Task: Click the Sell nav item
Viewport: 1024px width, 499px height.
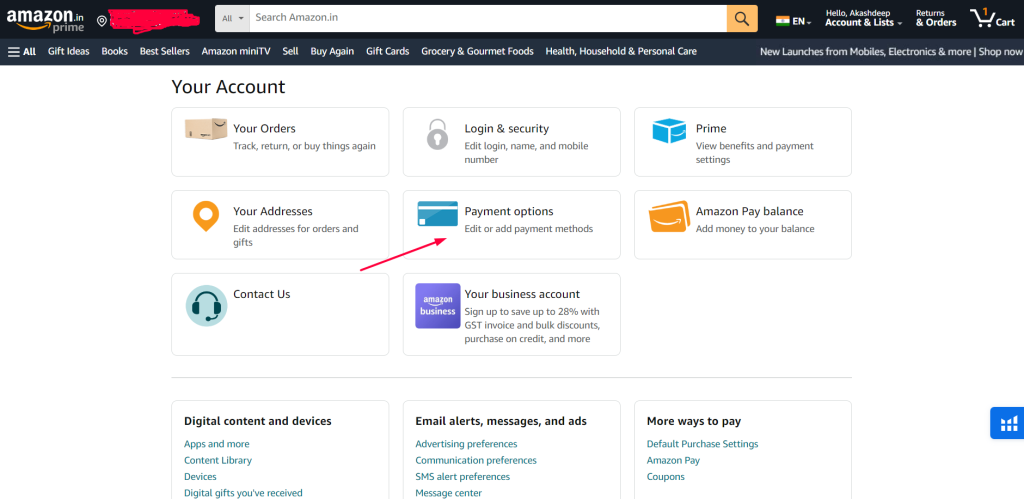Action: tap(291, 51)
